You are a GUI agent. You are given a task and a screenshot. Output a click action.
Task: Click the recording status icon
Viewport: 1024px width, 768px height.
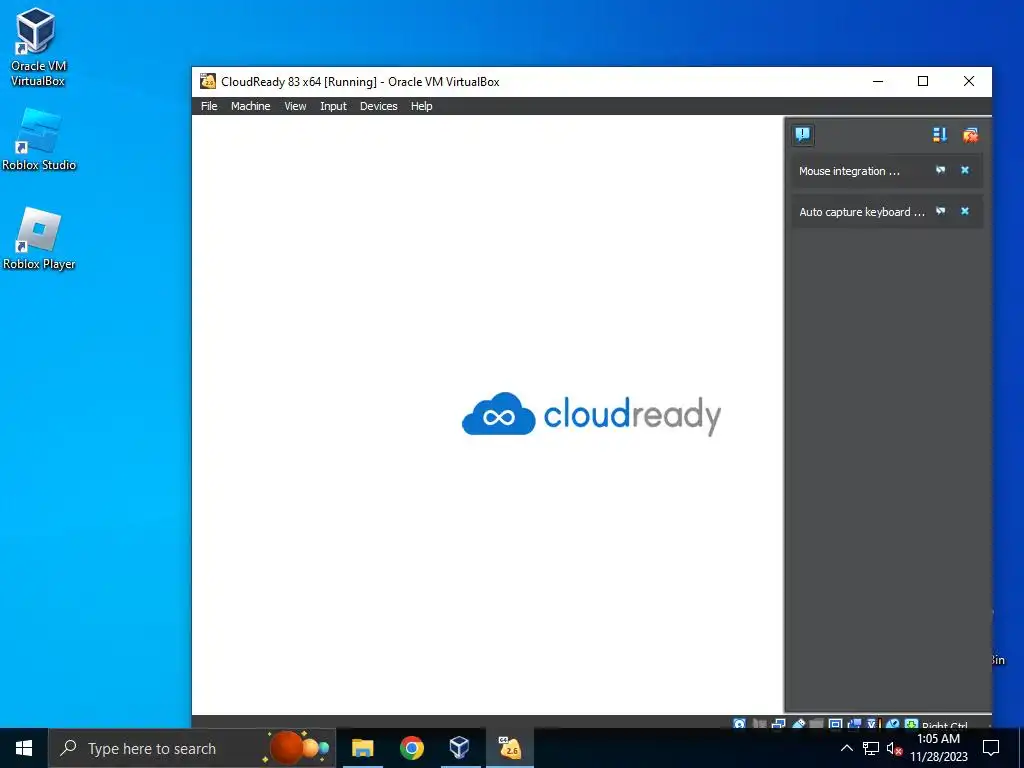coord(854,724)
